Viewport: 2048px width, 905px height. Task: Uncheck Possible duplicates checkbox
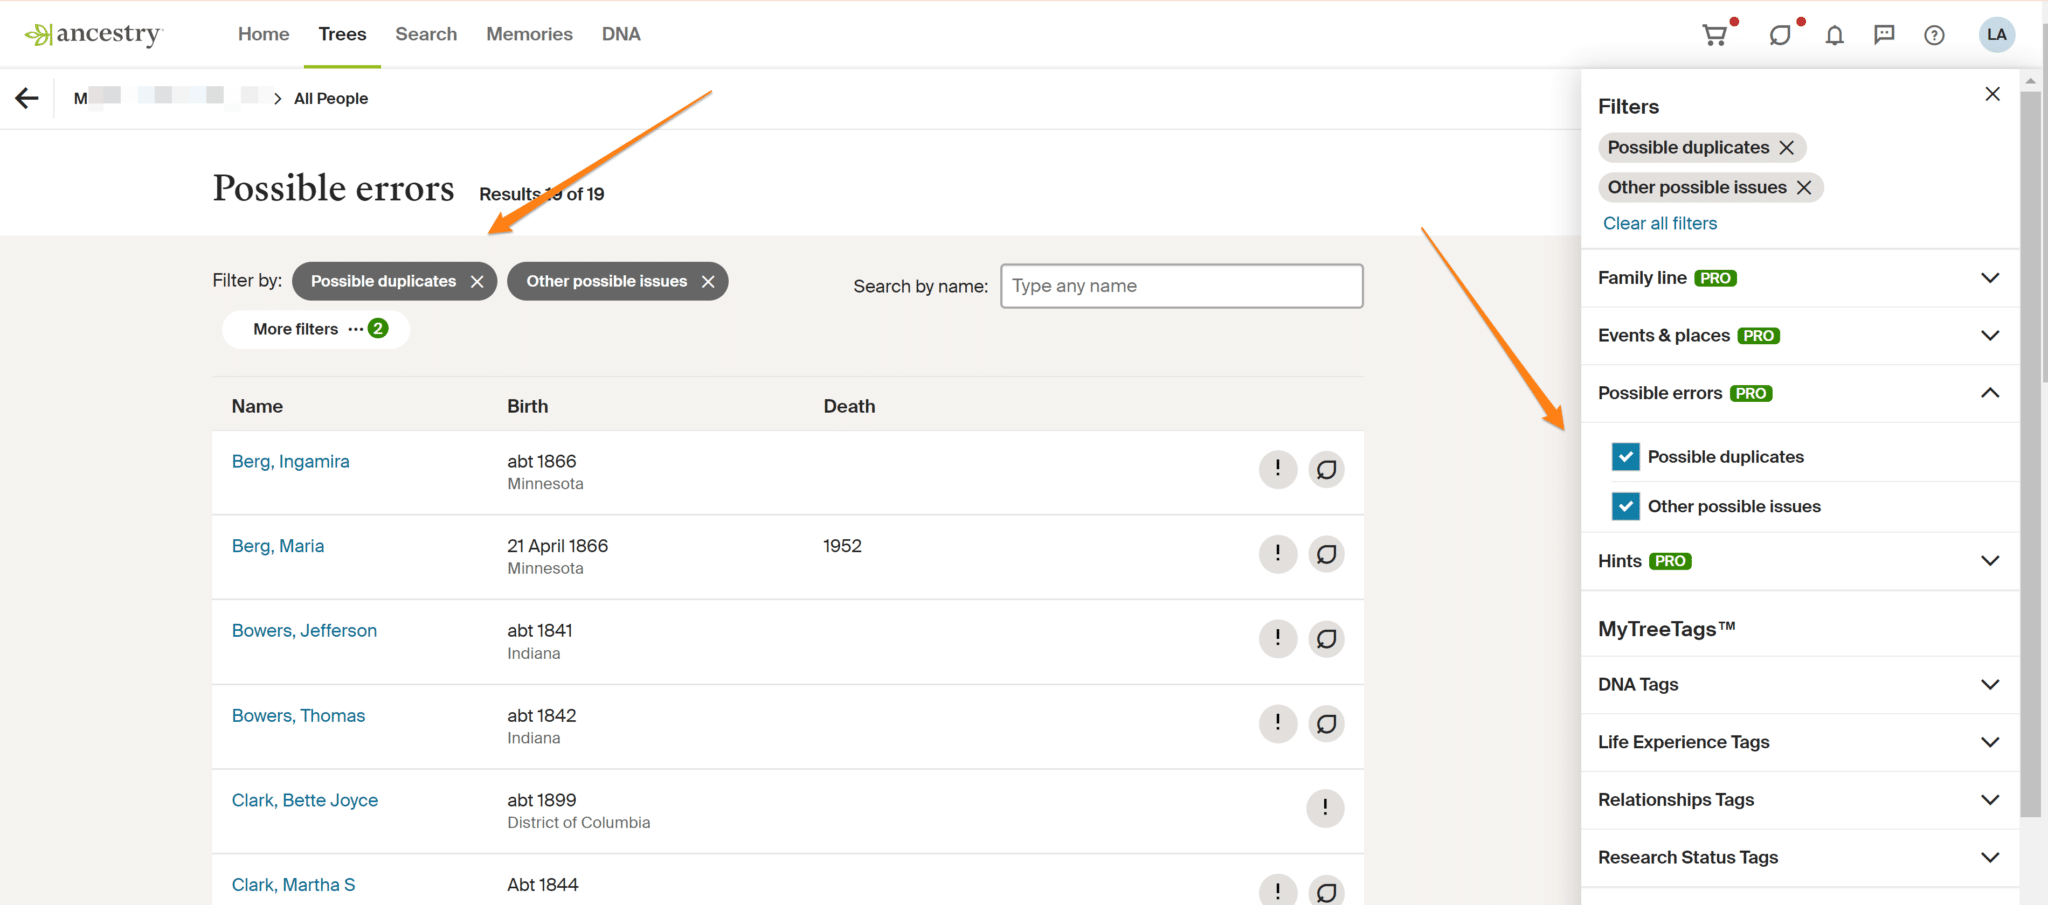coord(1626,457)
